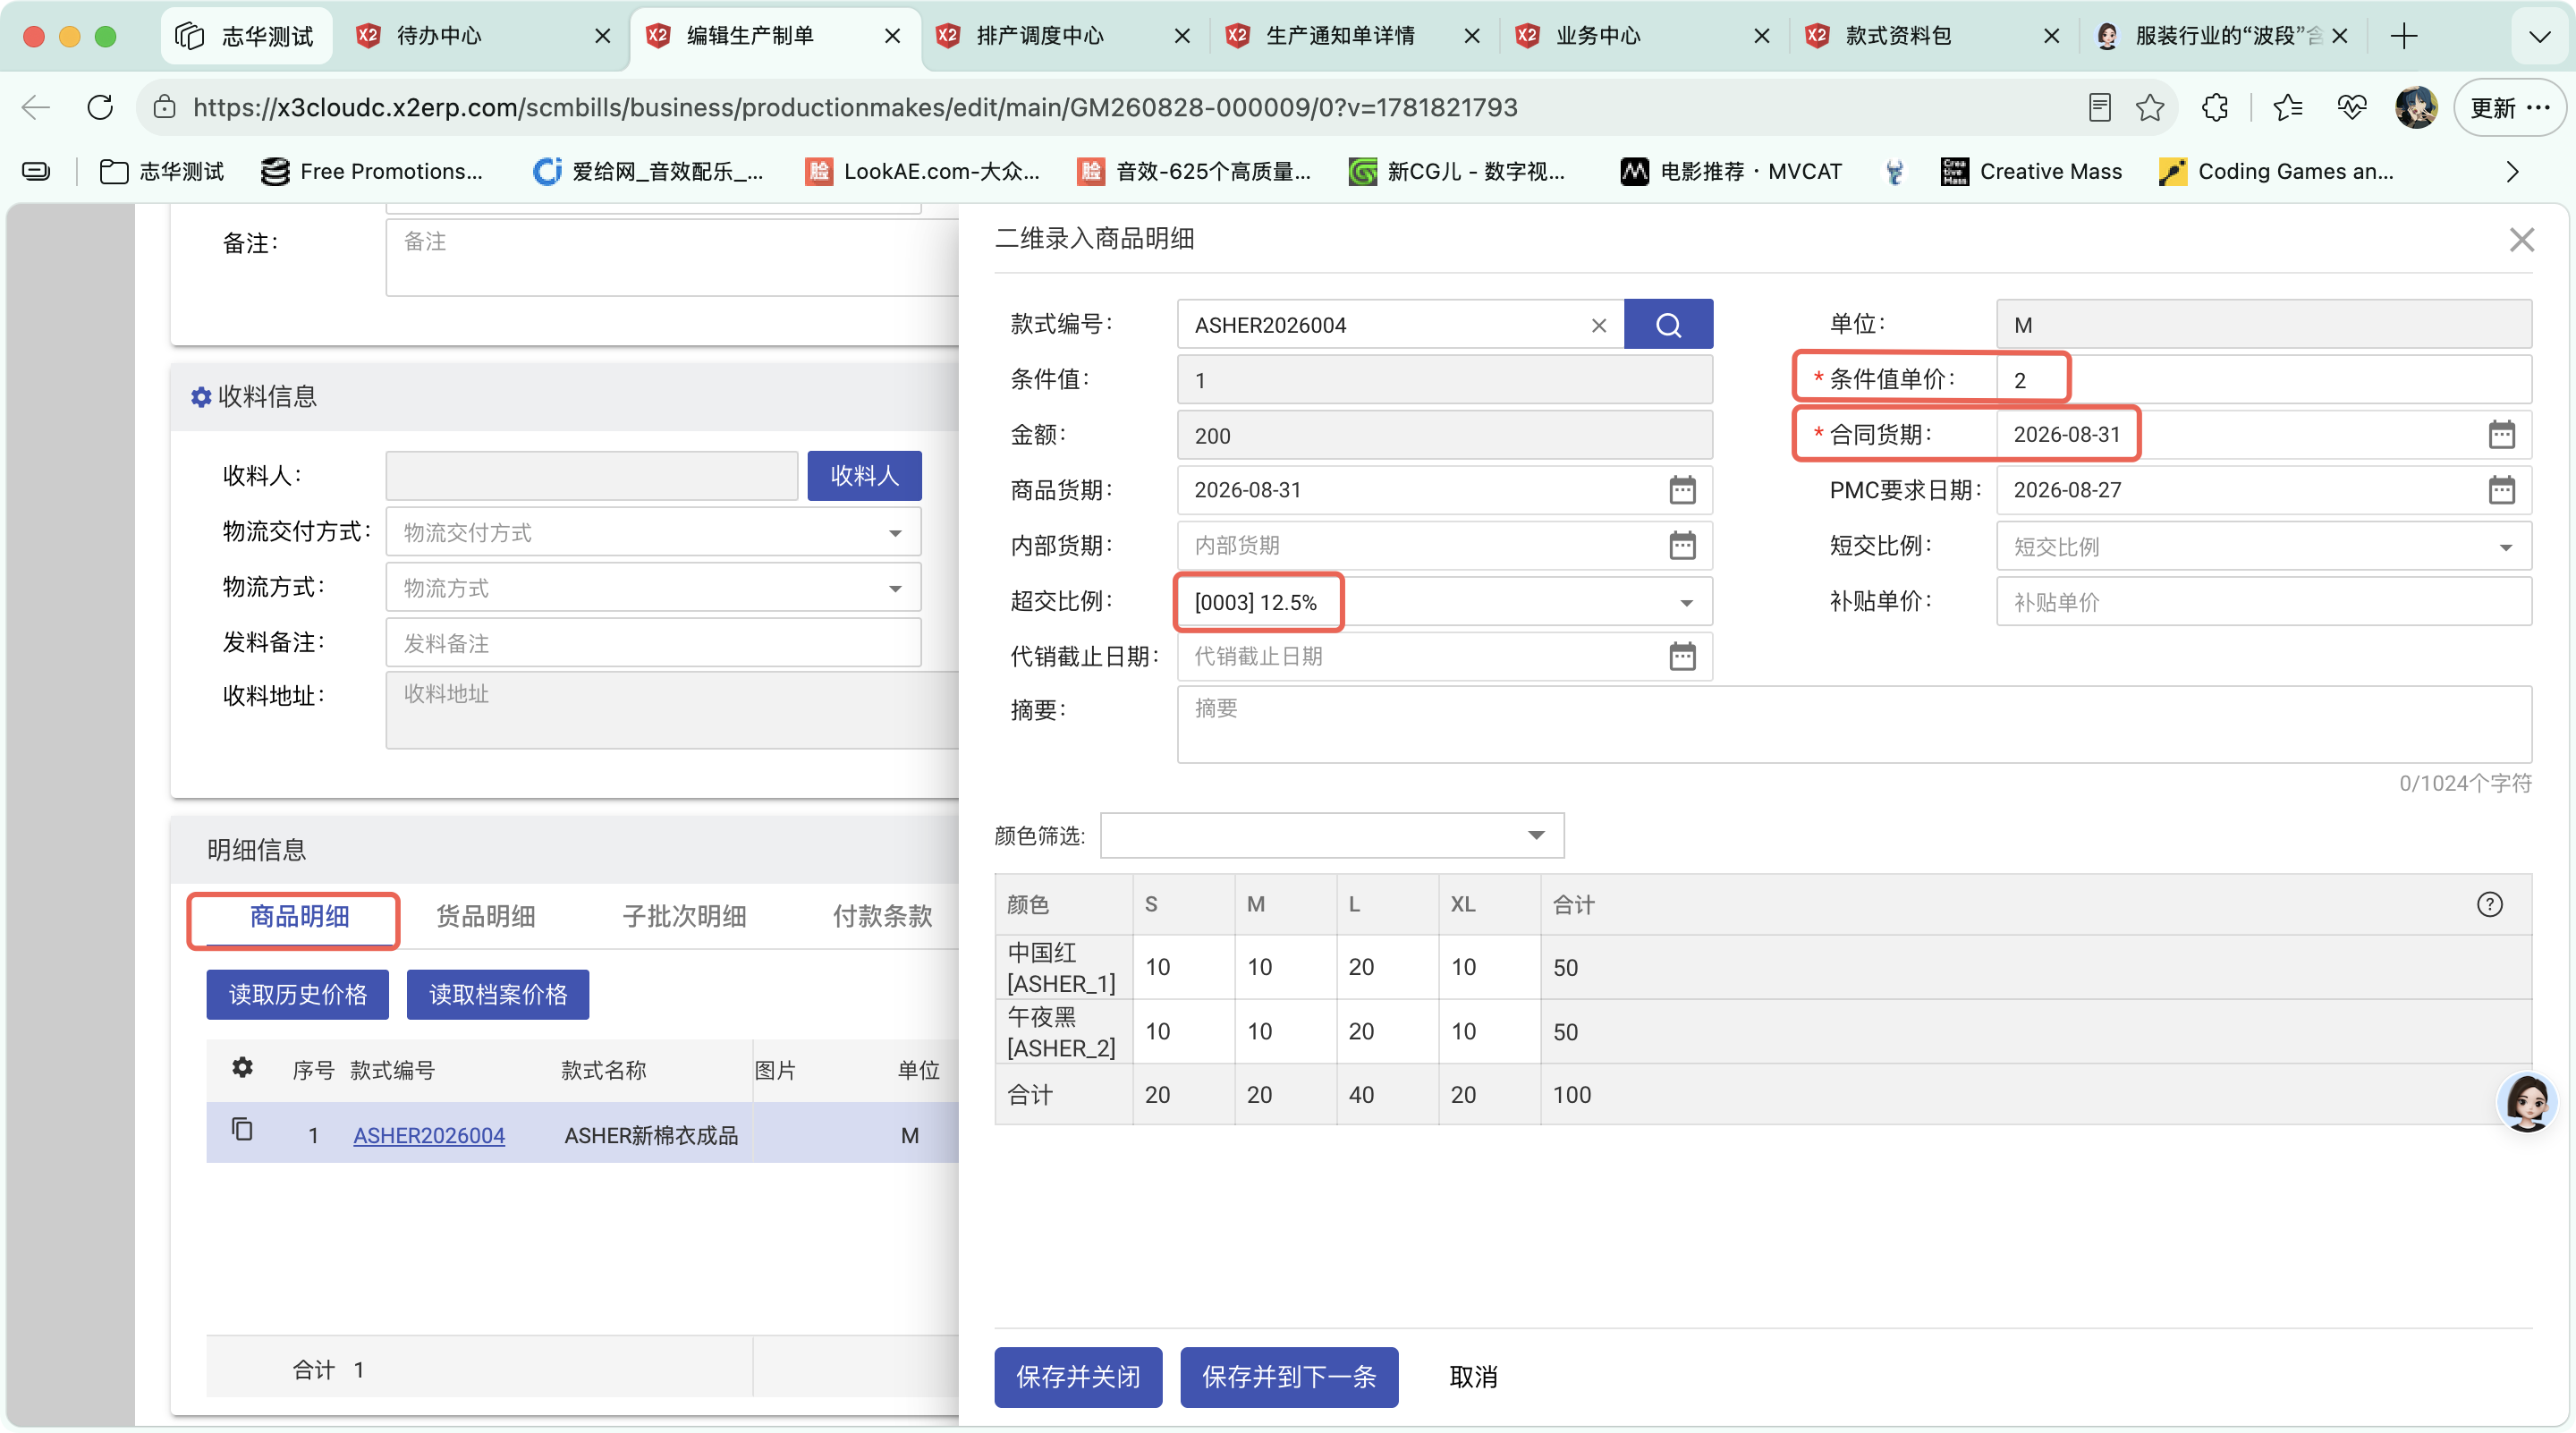2576x1433 pixels.
Task: Click the help question mark icon in size grid
Action: point(2489,905)
